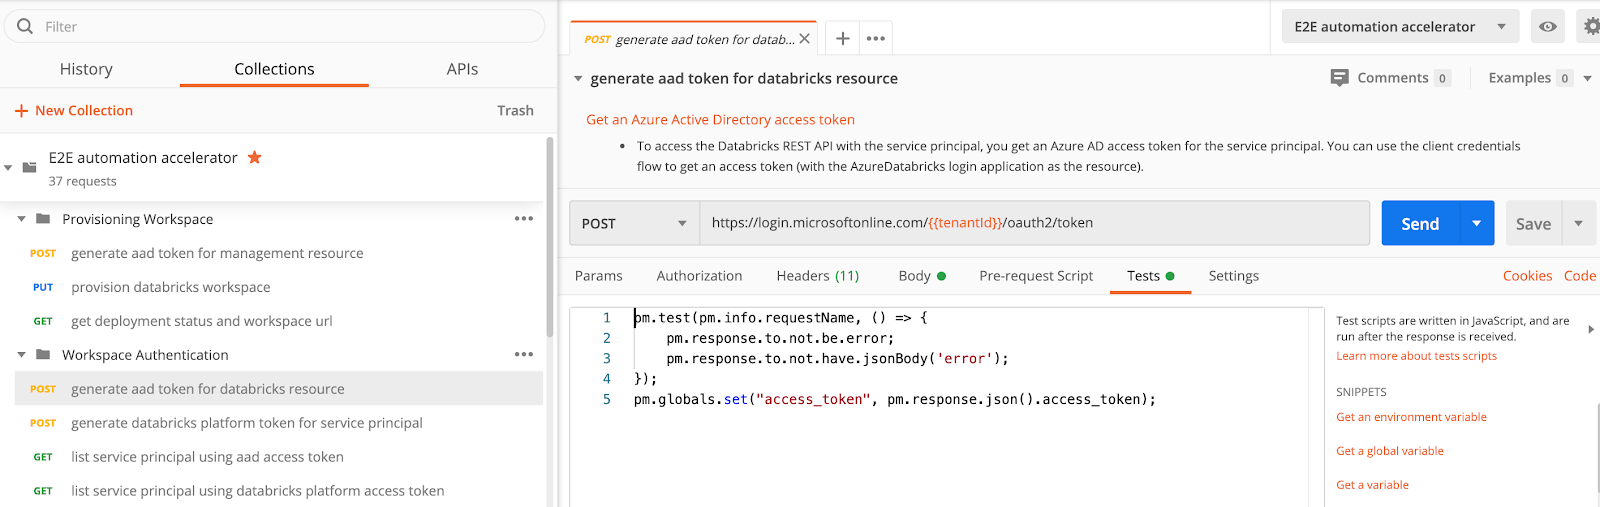Click the environment quick look eye icon
Viewport: 1600px width, 507px height.
point(1547,27)
